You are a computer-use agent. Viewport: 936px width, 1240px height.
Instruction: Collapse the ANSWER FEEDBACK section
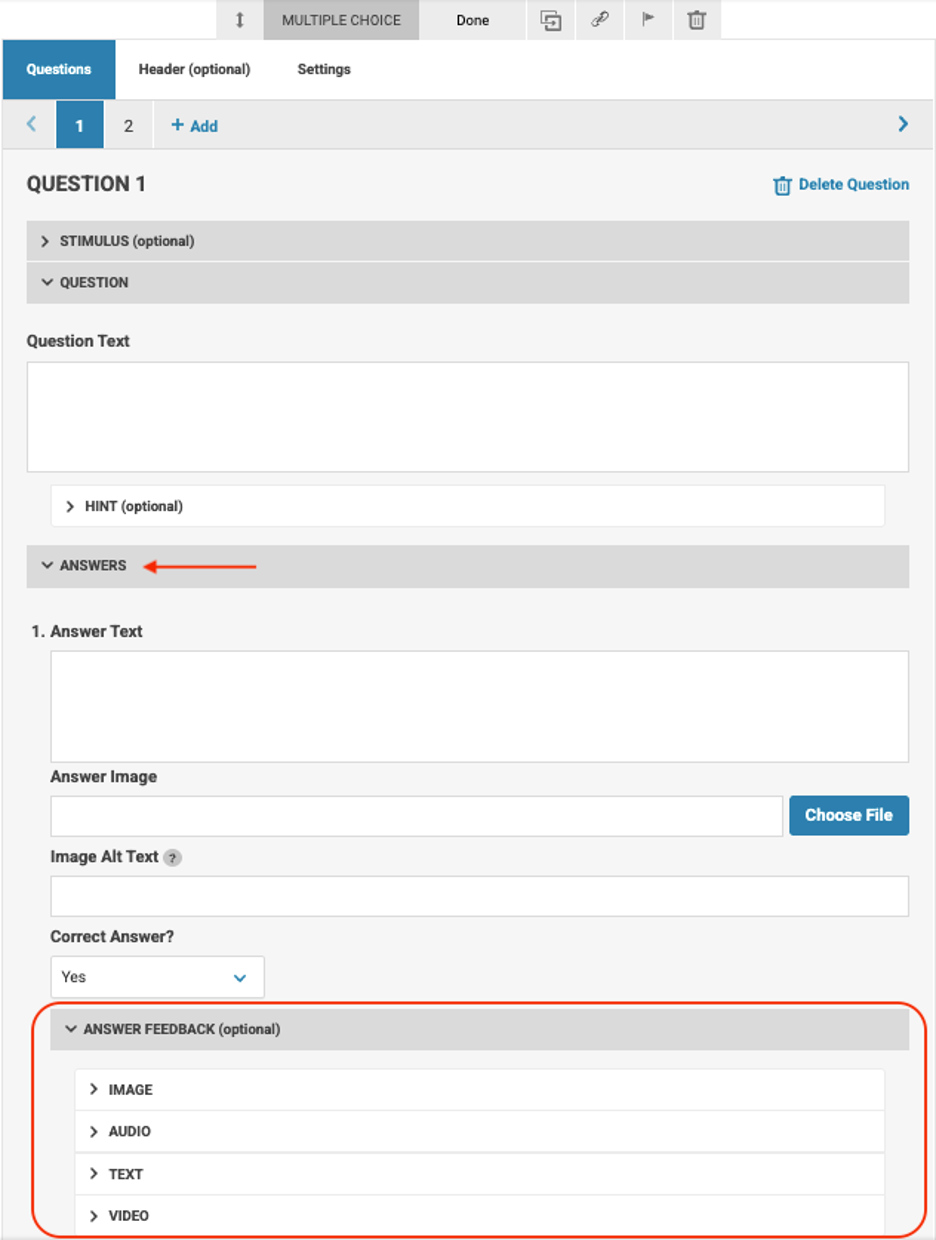pyautogui.click(x=480, y=1029)
